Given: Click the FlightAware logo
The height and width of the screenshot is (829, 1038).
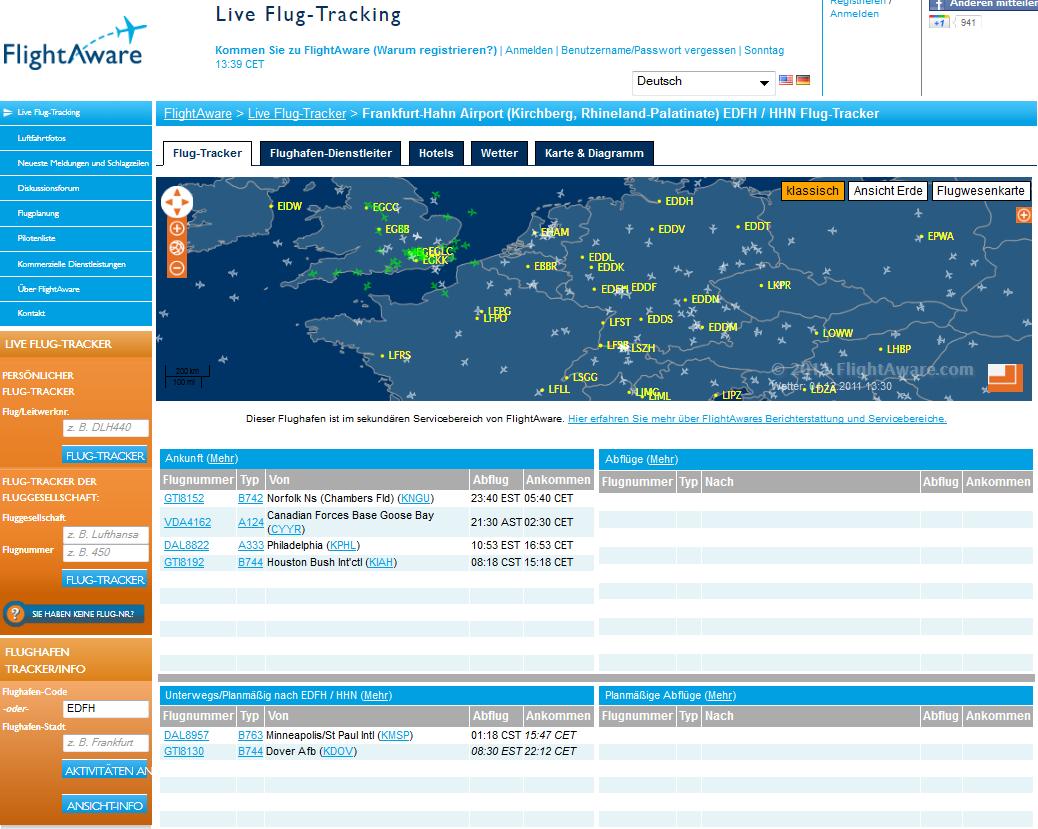Looking at the screenshot, I should [x=73, y=43].
